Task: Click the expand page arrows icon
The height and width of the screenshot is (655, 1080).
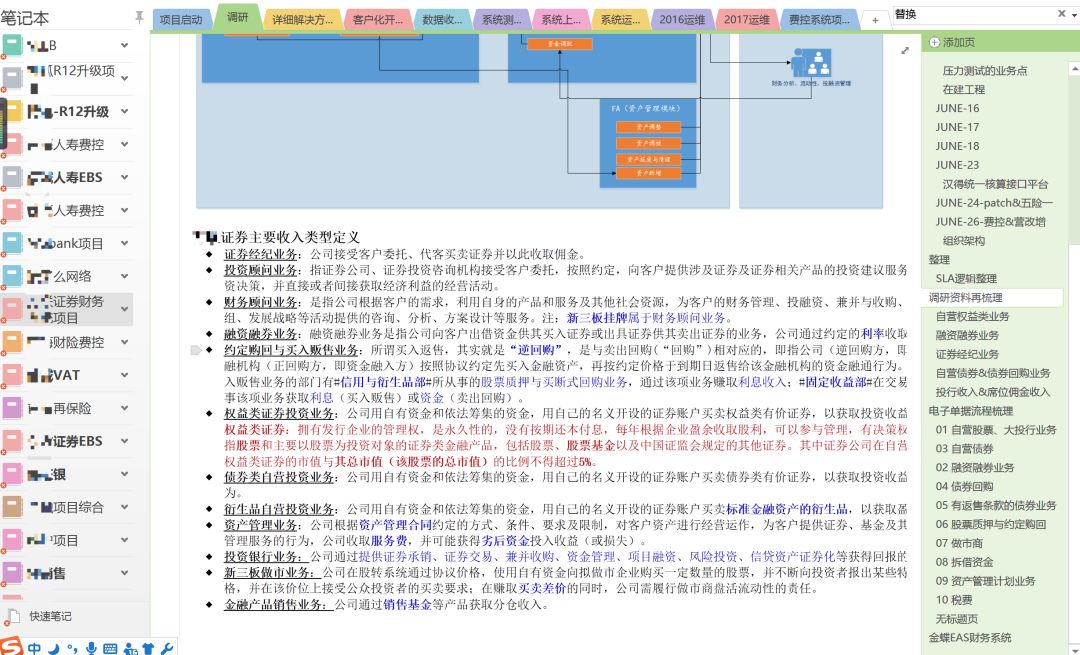Action: pos(905,50)
